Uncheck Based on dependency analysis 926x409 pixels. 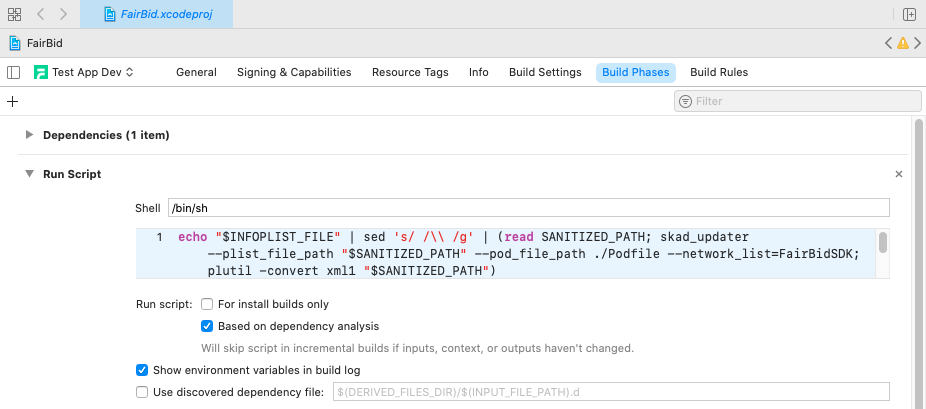pos(207,326)
